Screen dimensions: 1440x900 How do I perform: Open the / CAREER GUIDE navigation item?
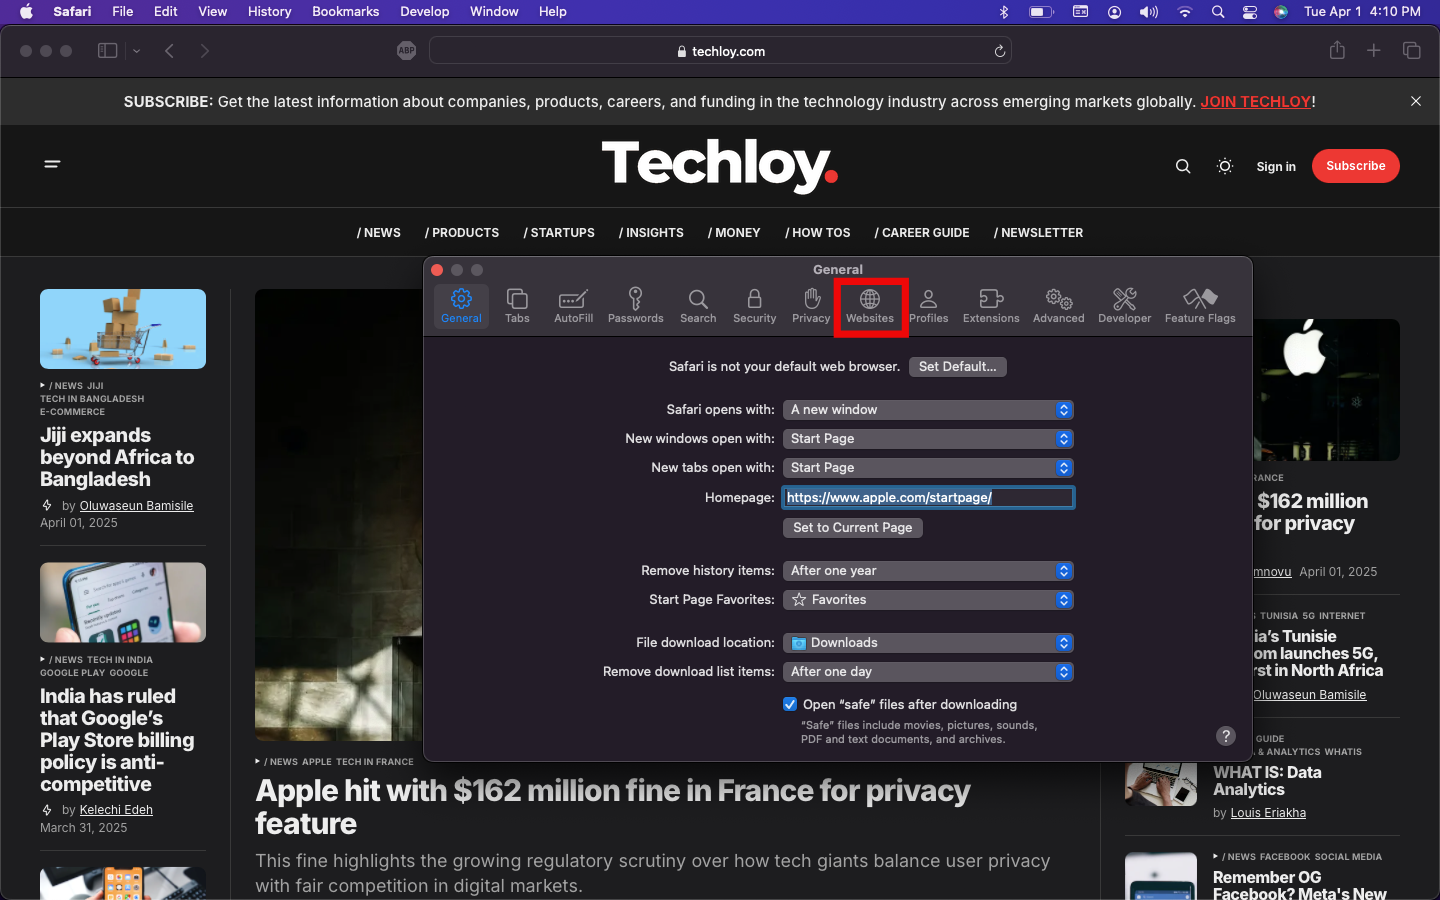(922, 233)
